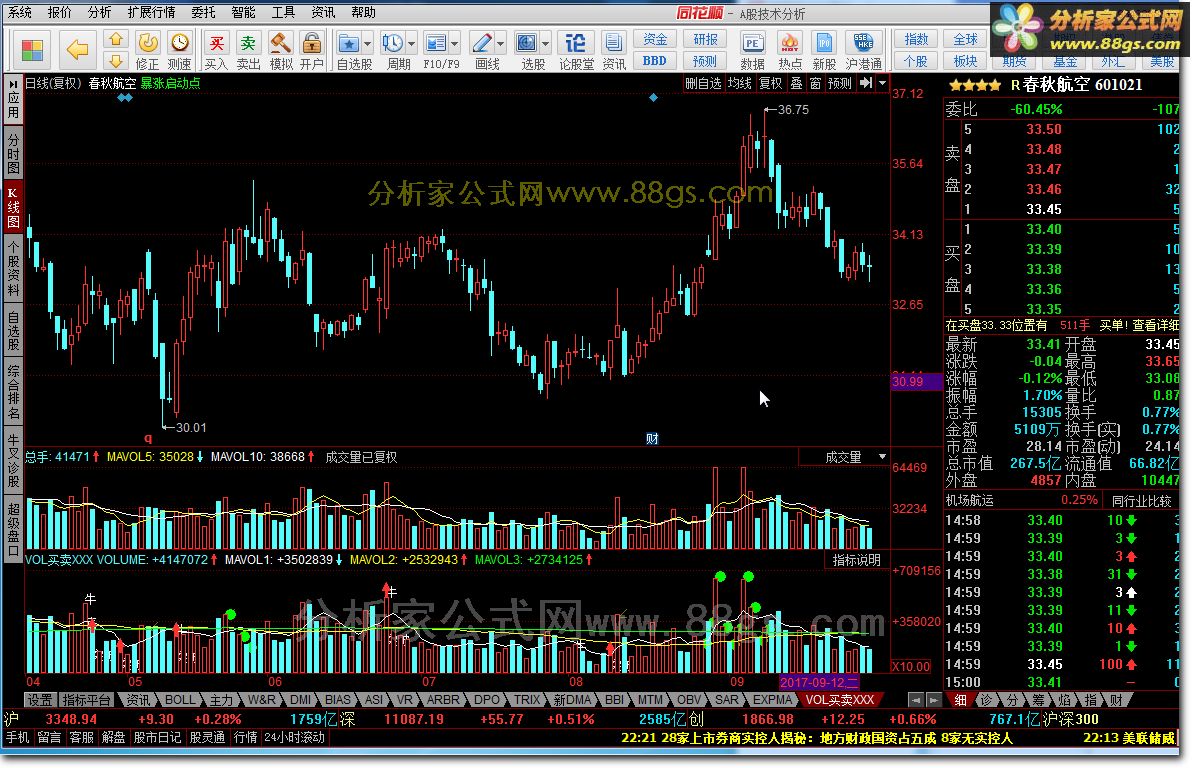
Task: Click the jump-to-end arrow icon in chart header
Action: click(x=866, y=83)
